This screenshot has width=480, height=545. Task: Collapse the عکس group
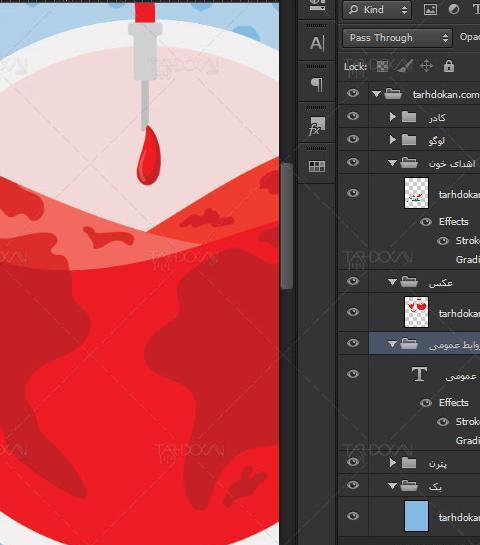[x=392, y=282]
